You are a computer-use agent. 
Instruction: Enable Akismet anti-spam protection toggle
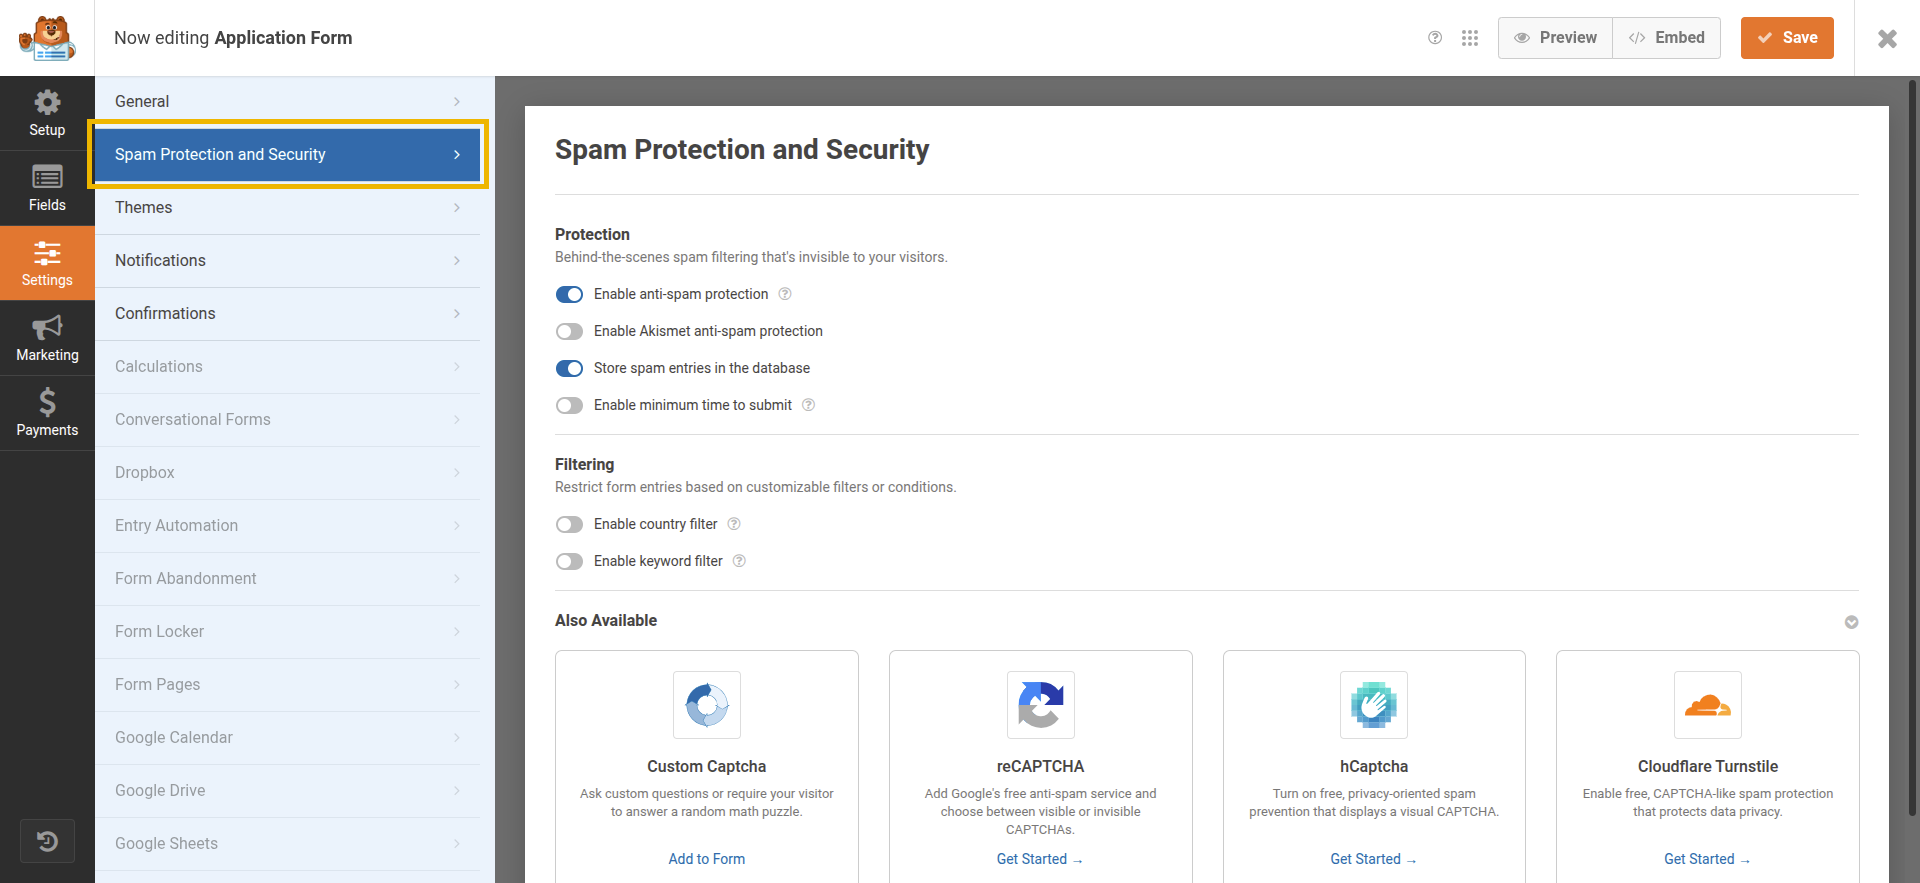coord(569,331)
